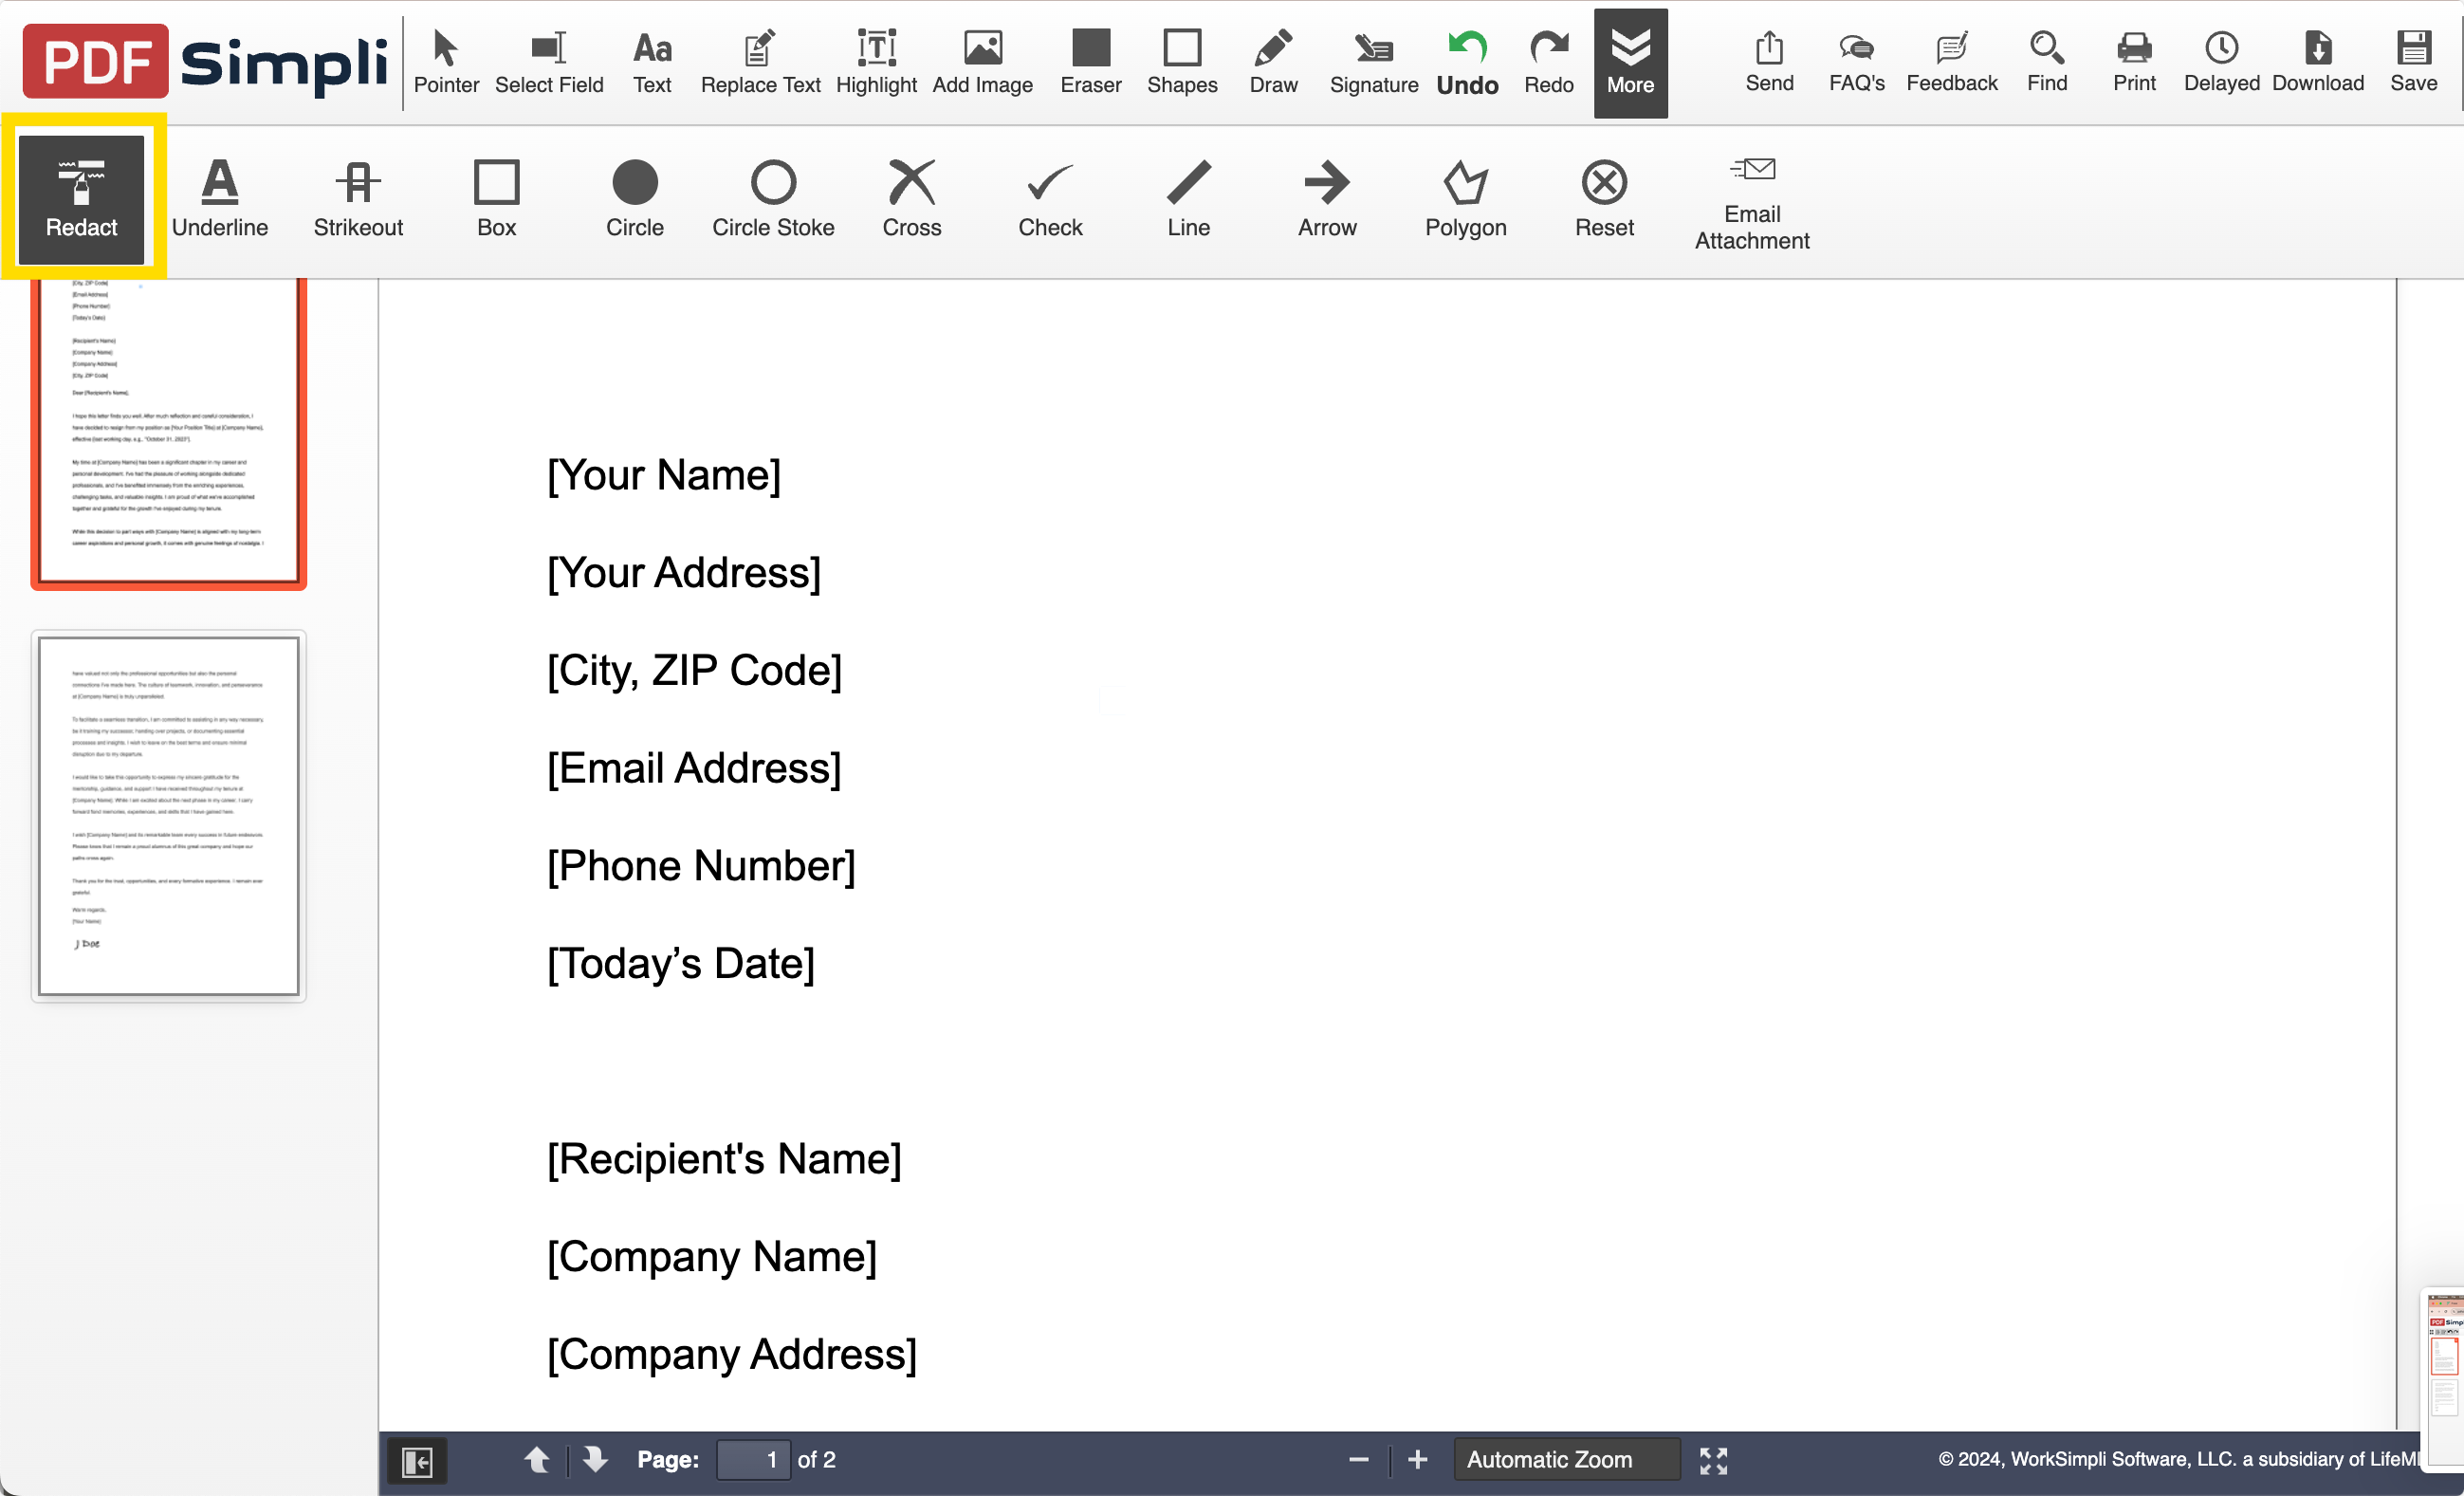The width and height of the screenshot is (2464, 1496).
Task: Click the Highlight tool
Action: (876, 62)
